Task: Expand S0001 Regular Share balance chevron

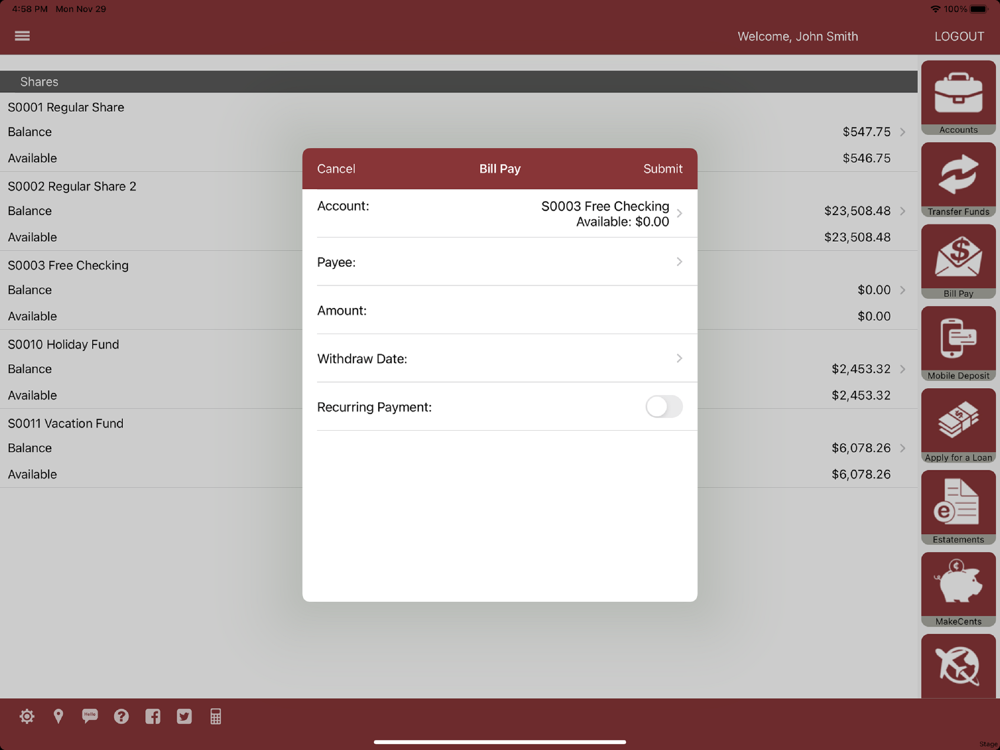Action: tap(902, 132)
